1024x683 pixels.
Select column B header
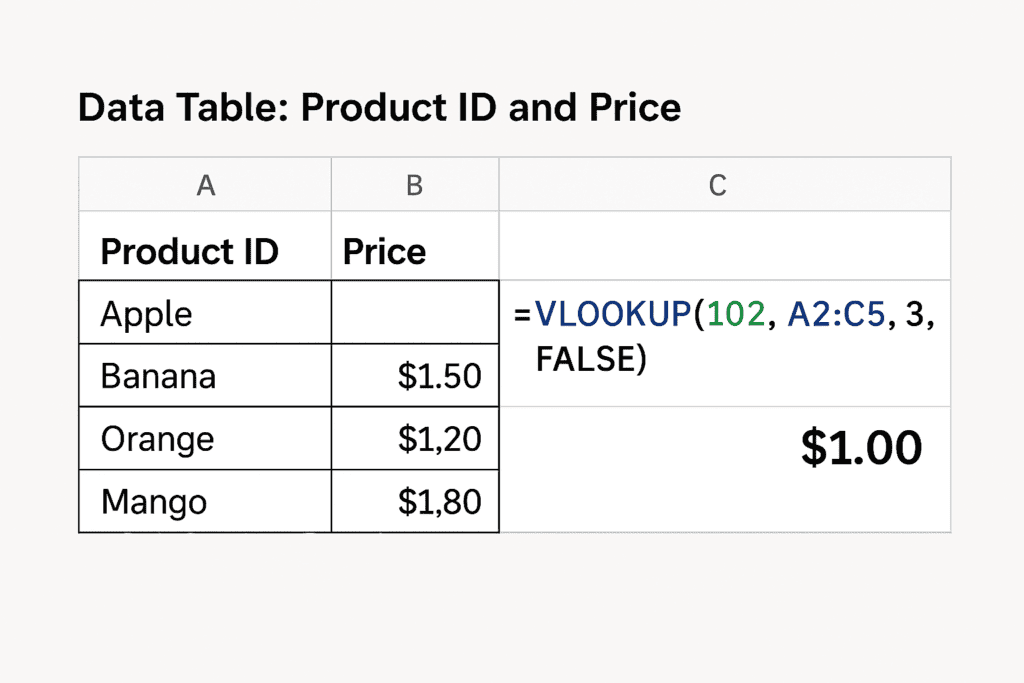(415, 185)
